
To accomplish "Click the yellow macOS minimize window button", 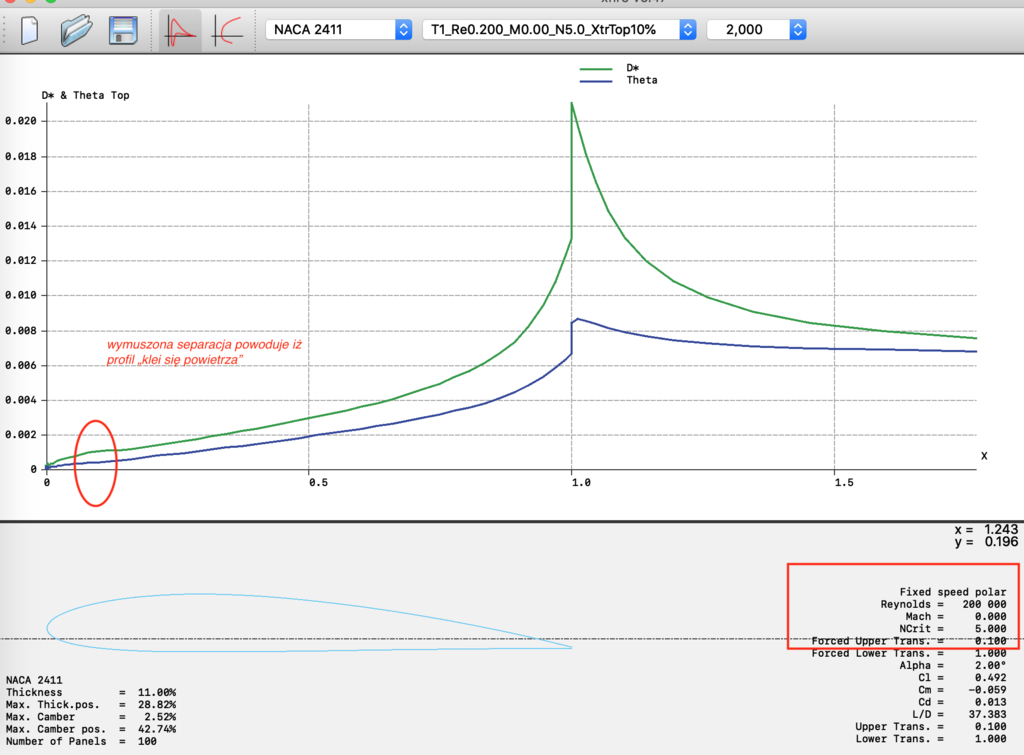I will tap(31, 2).
